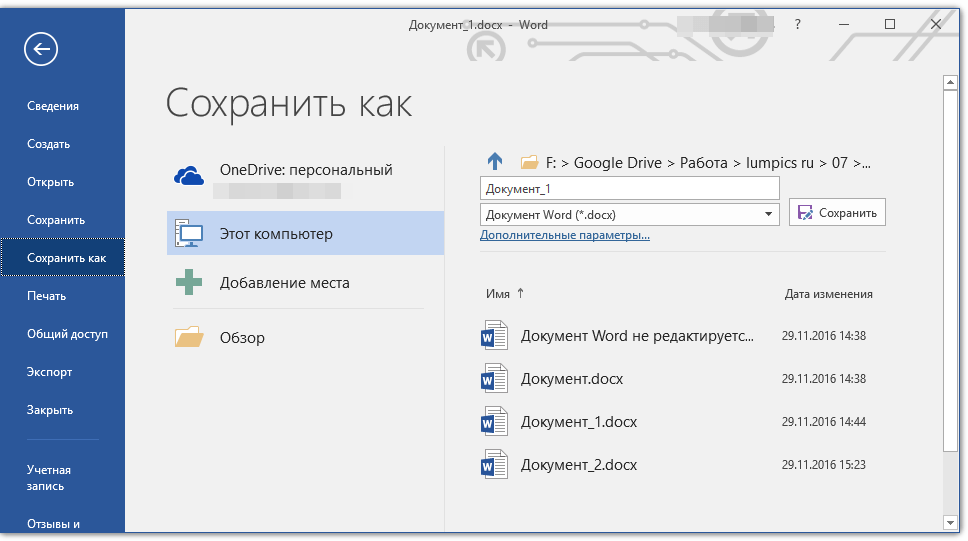Go up one folder with blue arrow
The width and height of the screenshot is (968, 541).
click(495, 162)
